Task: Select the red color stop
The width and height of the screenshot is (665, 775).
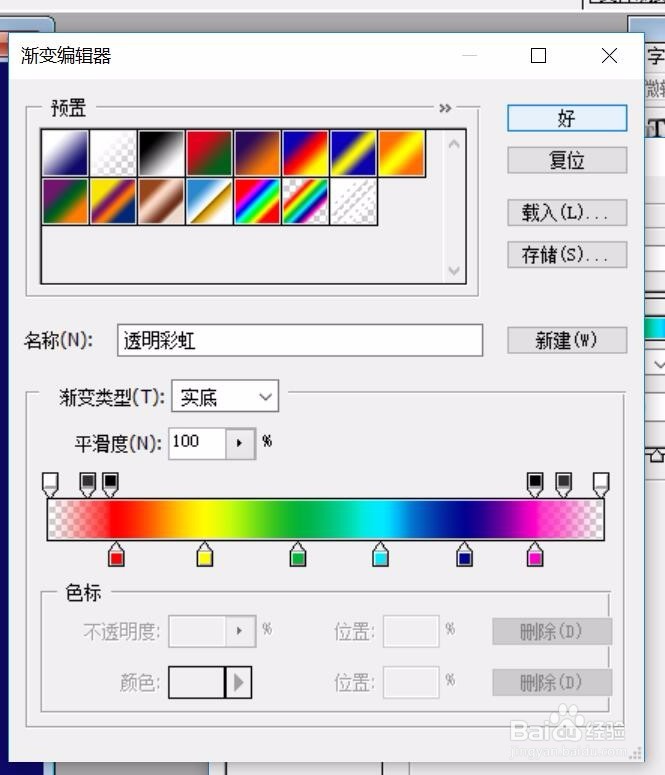Action: tap(116, 554)
